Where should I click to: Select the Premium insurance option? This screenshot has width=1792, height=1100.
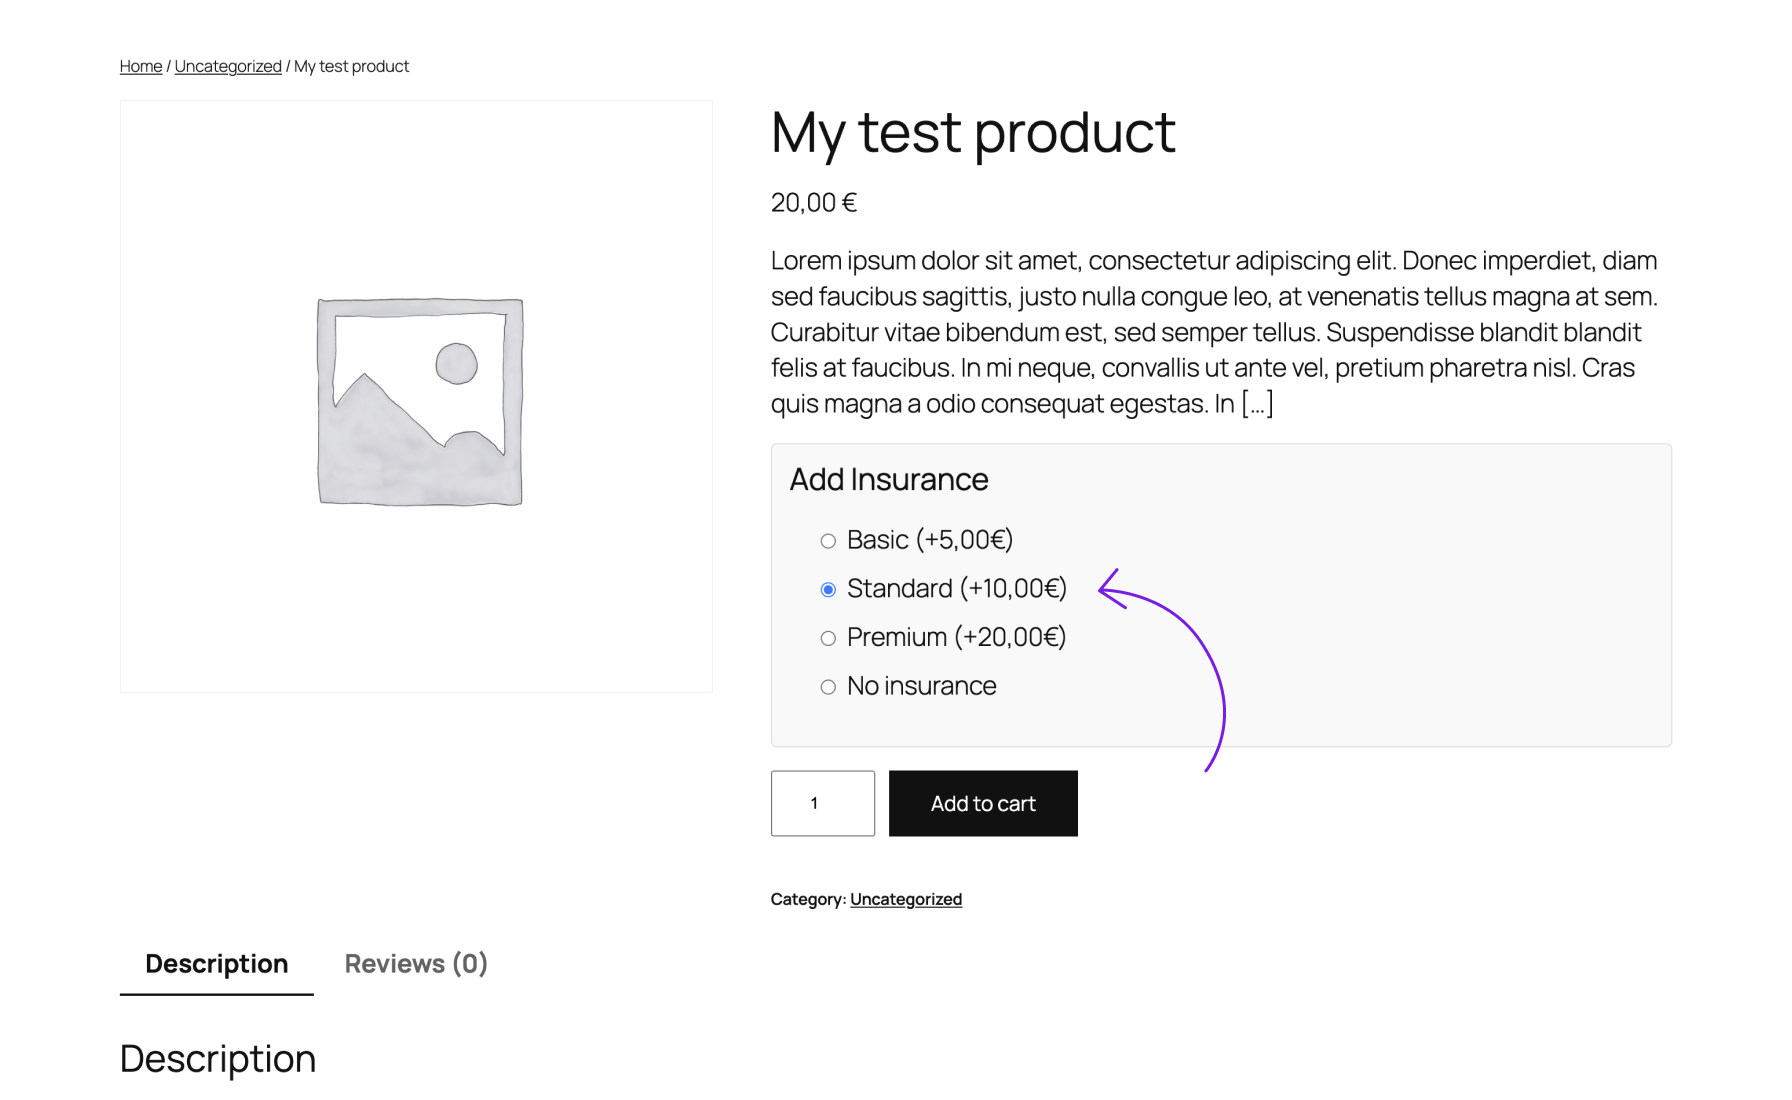827,637
